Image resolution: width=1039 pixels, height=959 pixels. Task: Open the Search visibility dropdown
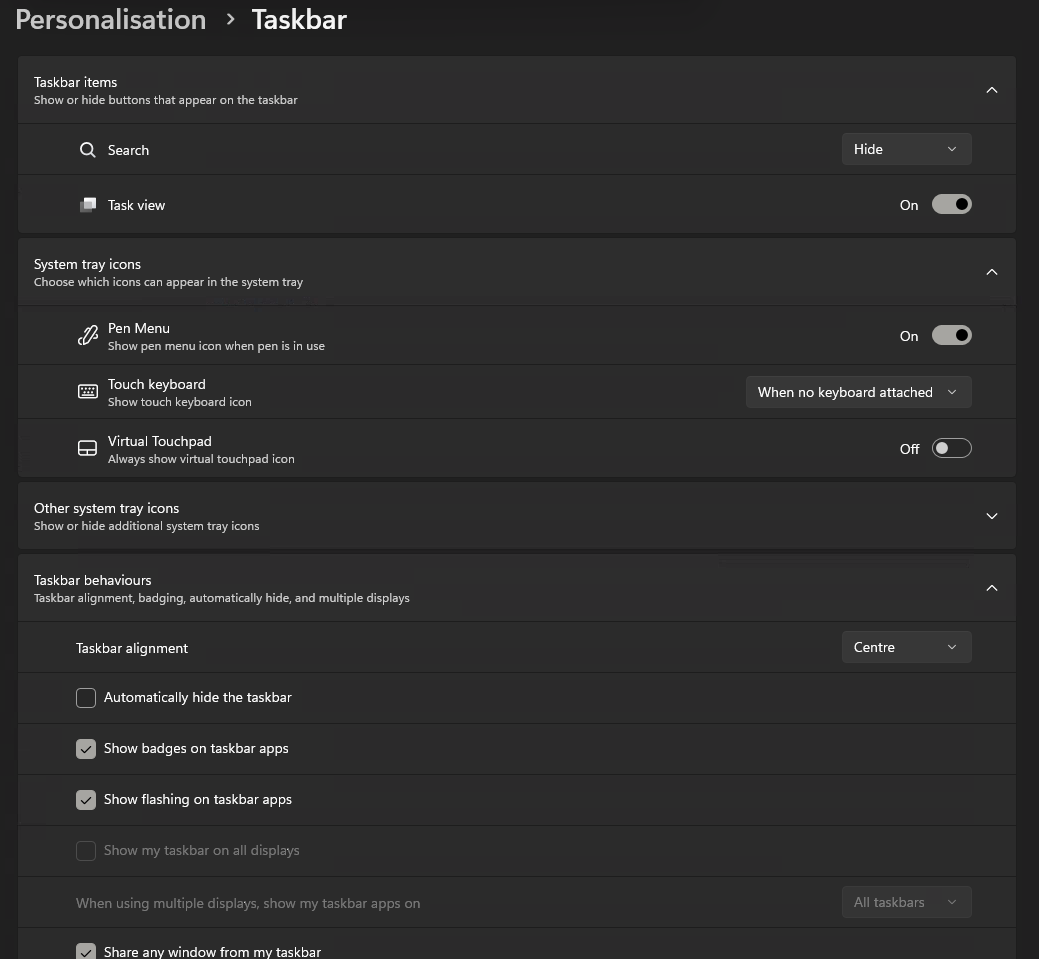[906, 149]
